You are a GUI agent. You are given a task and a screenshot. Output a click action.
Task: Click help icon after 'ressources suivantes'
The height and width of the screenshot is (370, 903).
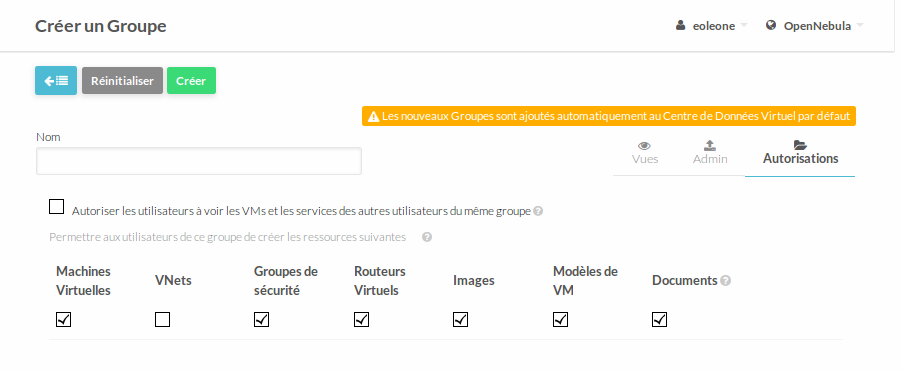tap(427, 237)
